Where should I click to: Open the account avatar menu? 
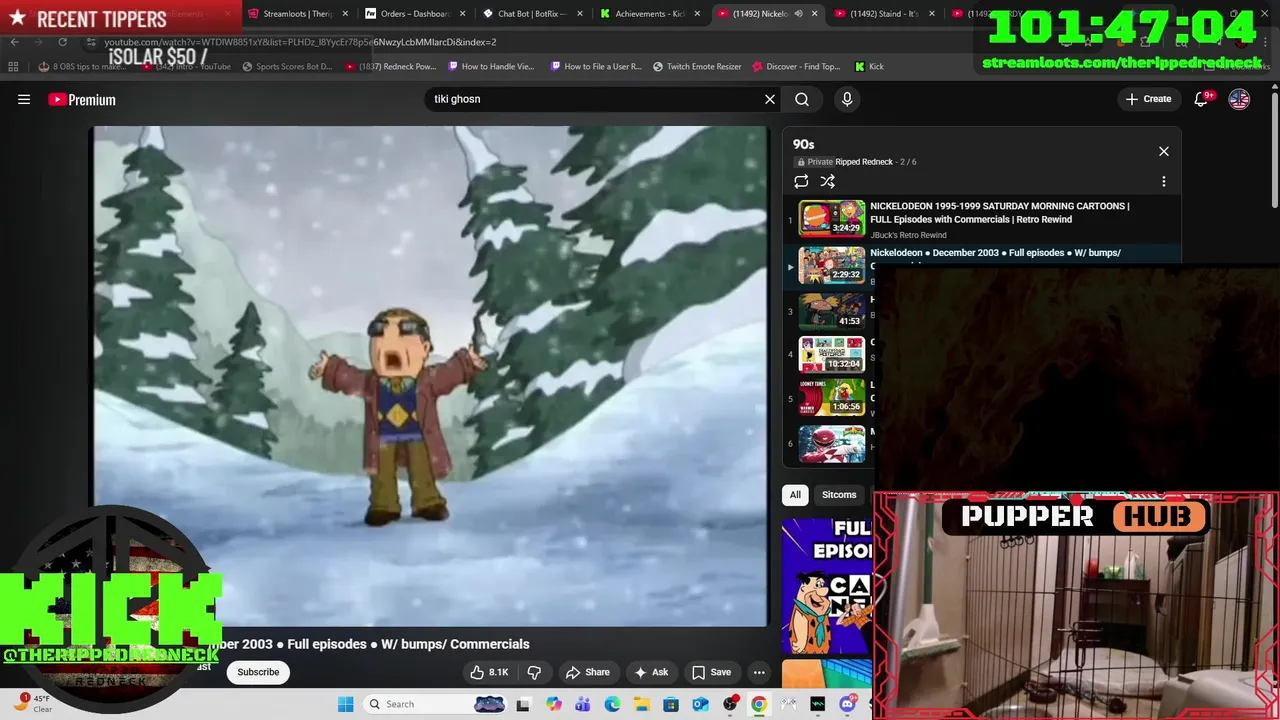click(x=1239, y=99)
